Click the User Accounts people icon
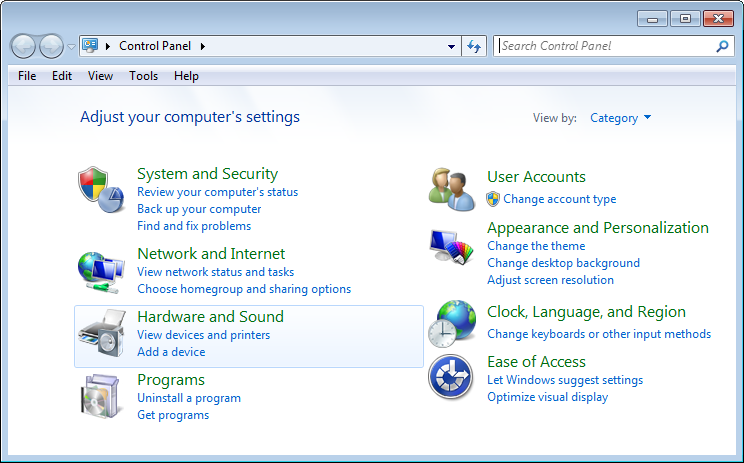Viewport: 744px width, 463px height. click(451, 189)
